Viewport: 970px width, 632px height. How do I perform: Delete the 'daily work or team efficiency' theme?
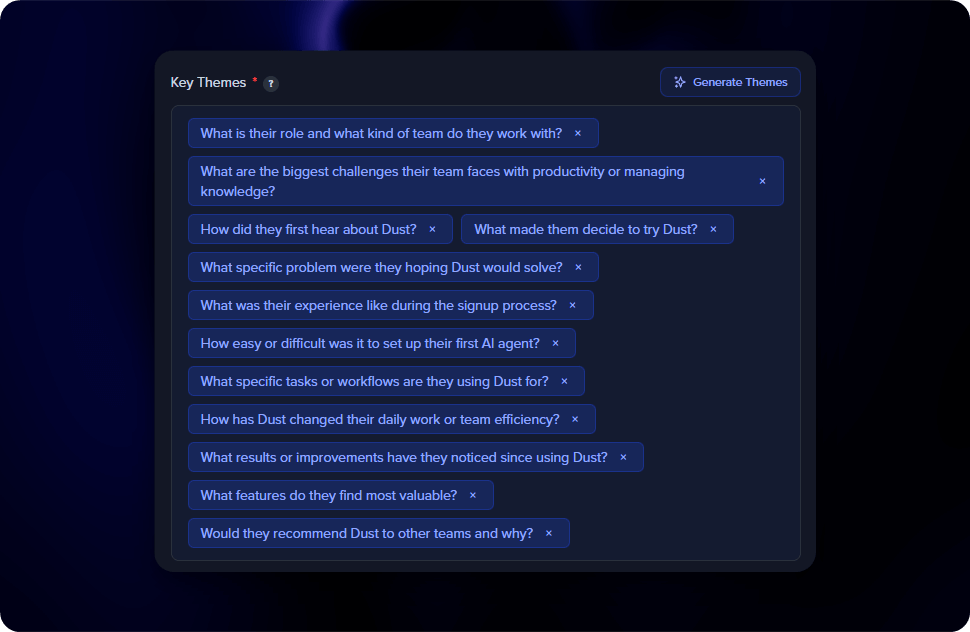pos(575,419)
